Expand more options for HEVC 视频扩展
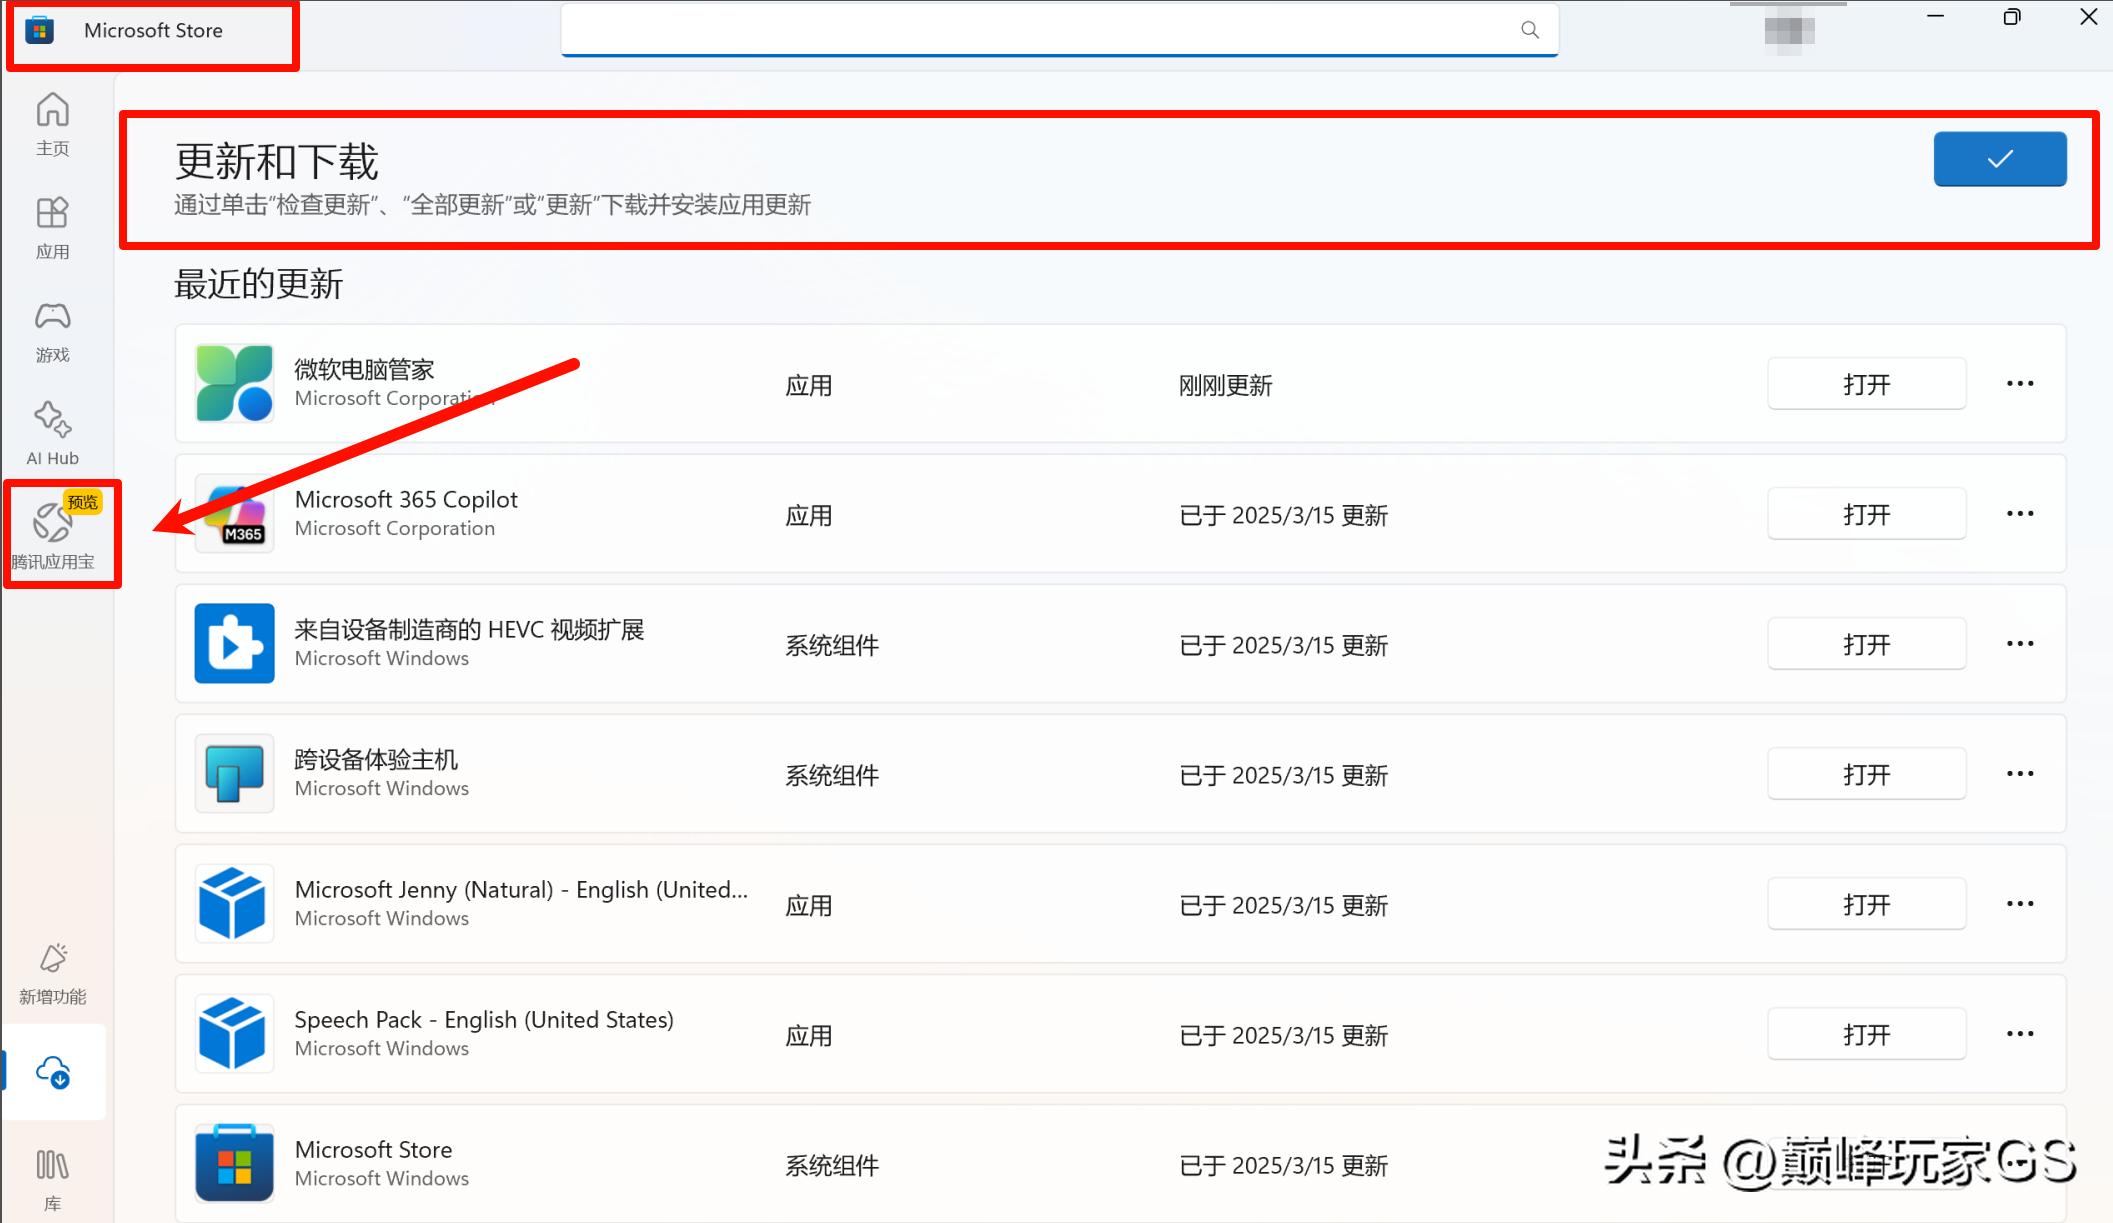This screenshot has width=2113, height=1223. click(2019, 644)
